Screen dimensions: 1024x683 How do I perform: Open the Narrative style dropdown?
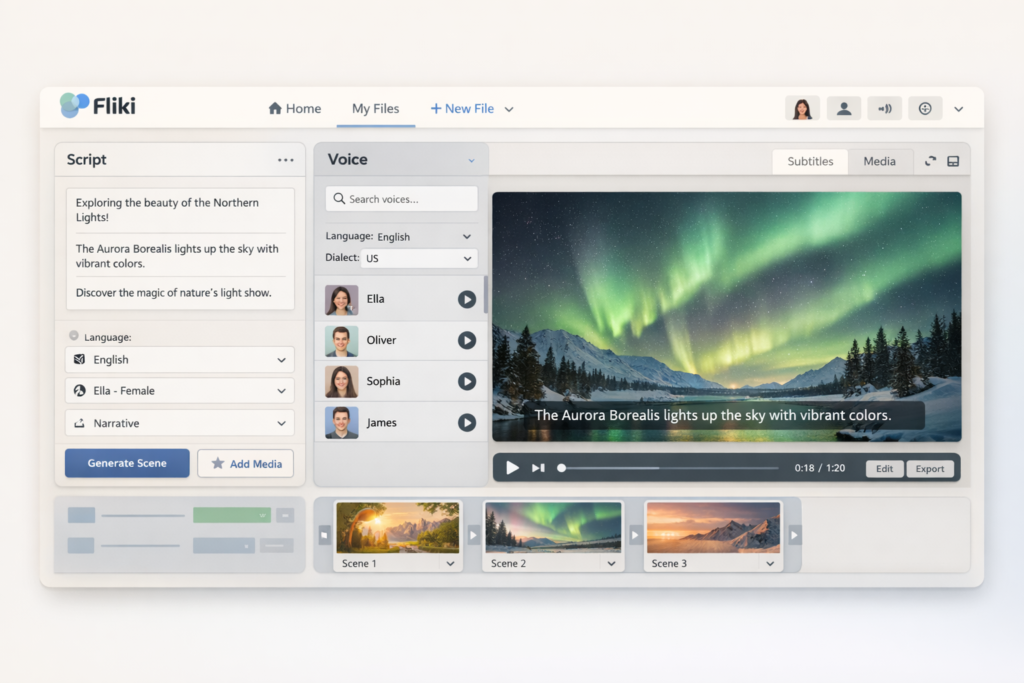(179, 422)
